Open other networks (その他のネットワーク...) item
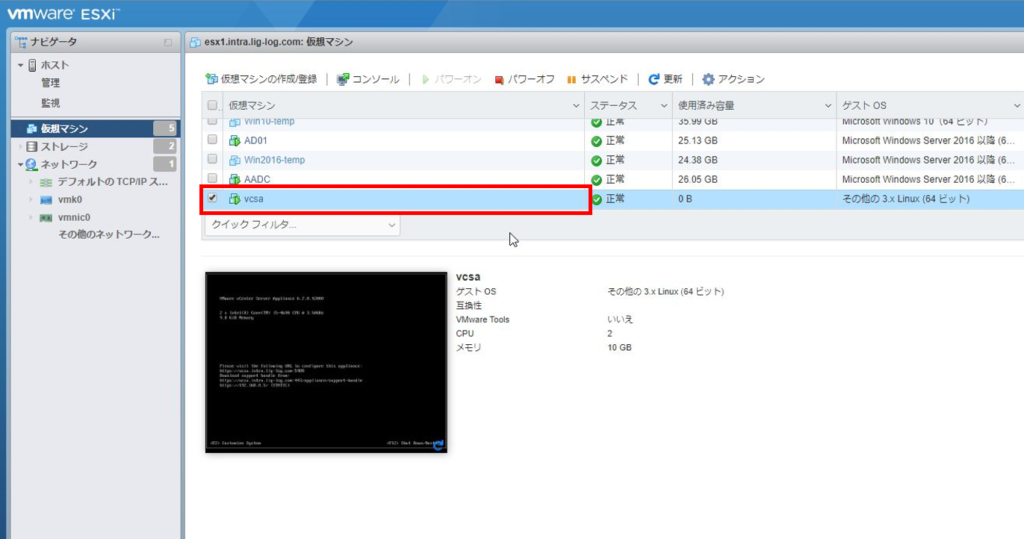 coord(108,235)
